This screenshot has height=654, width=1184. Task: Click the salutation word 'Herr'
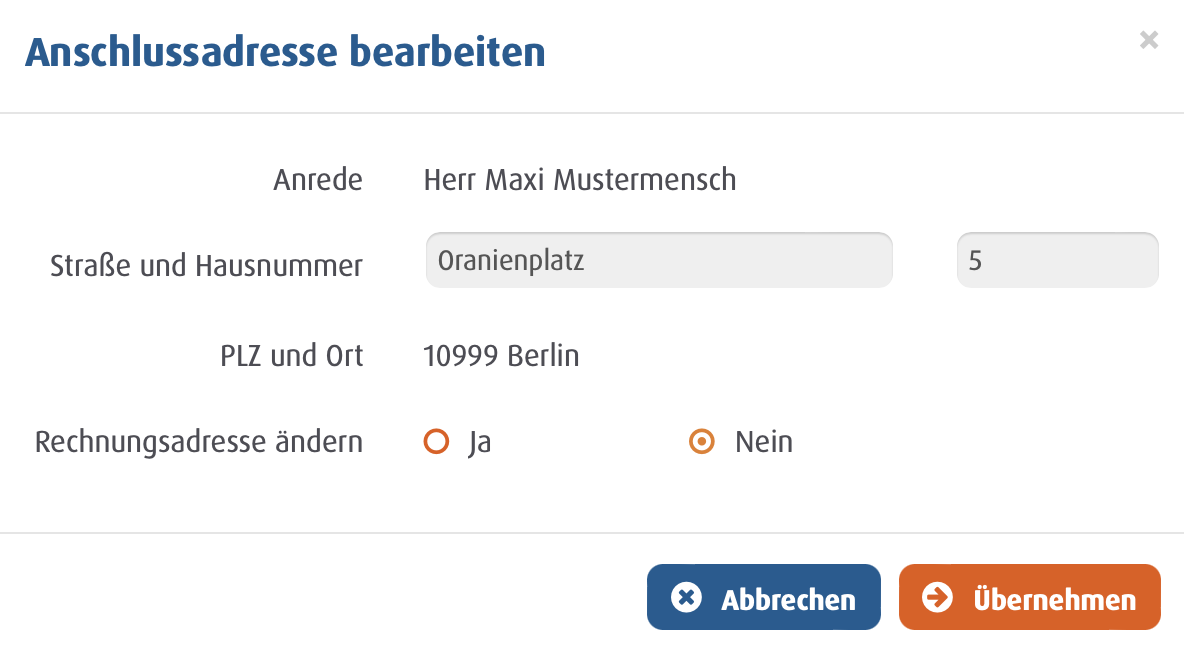(449, 180)
